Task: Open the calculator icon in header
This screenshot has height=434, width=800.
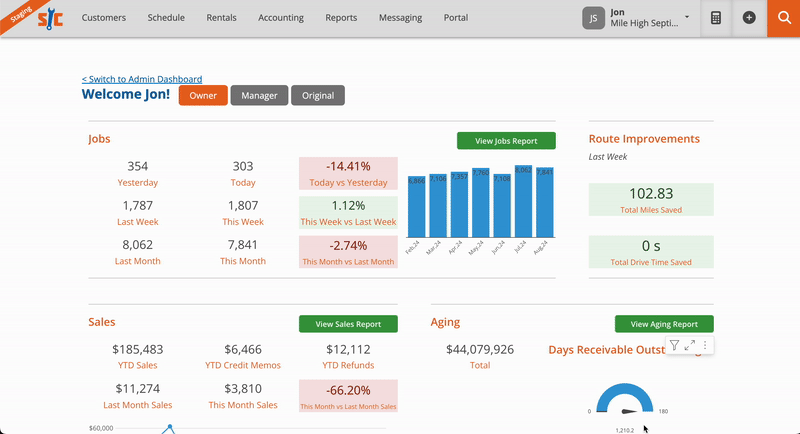Action: click(716, 18)
